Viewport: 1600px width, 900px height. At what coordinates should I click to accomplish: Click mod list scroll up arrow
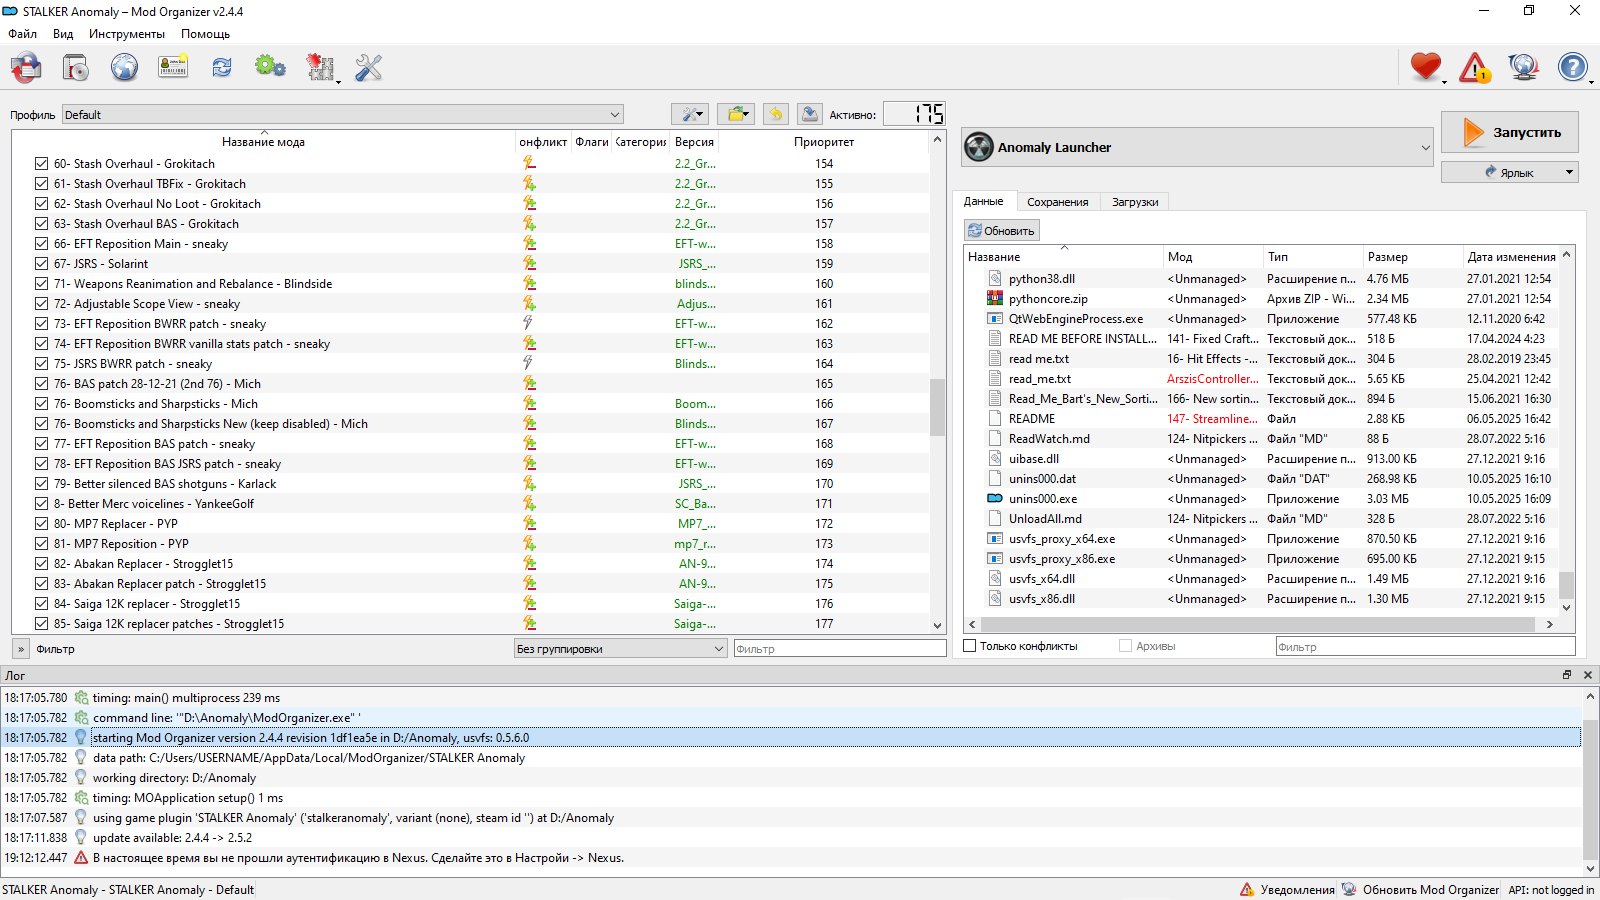click(937, 140)
